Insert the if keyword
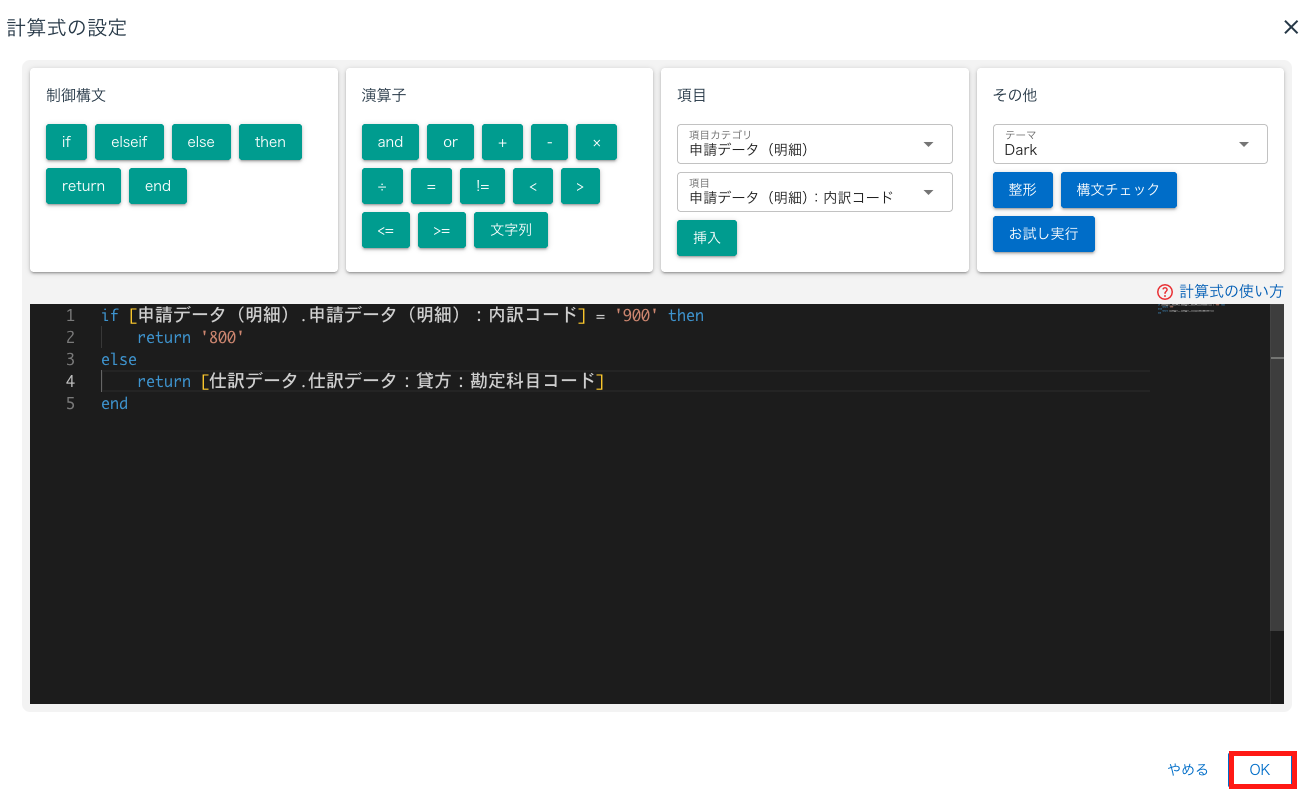The height and width of the screenshot is (793, 1315). (x=66, y=142)
